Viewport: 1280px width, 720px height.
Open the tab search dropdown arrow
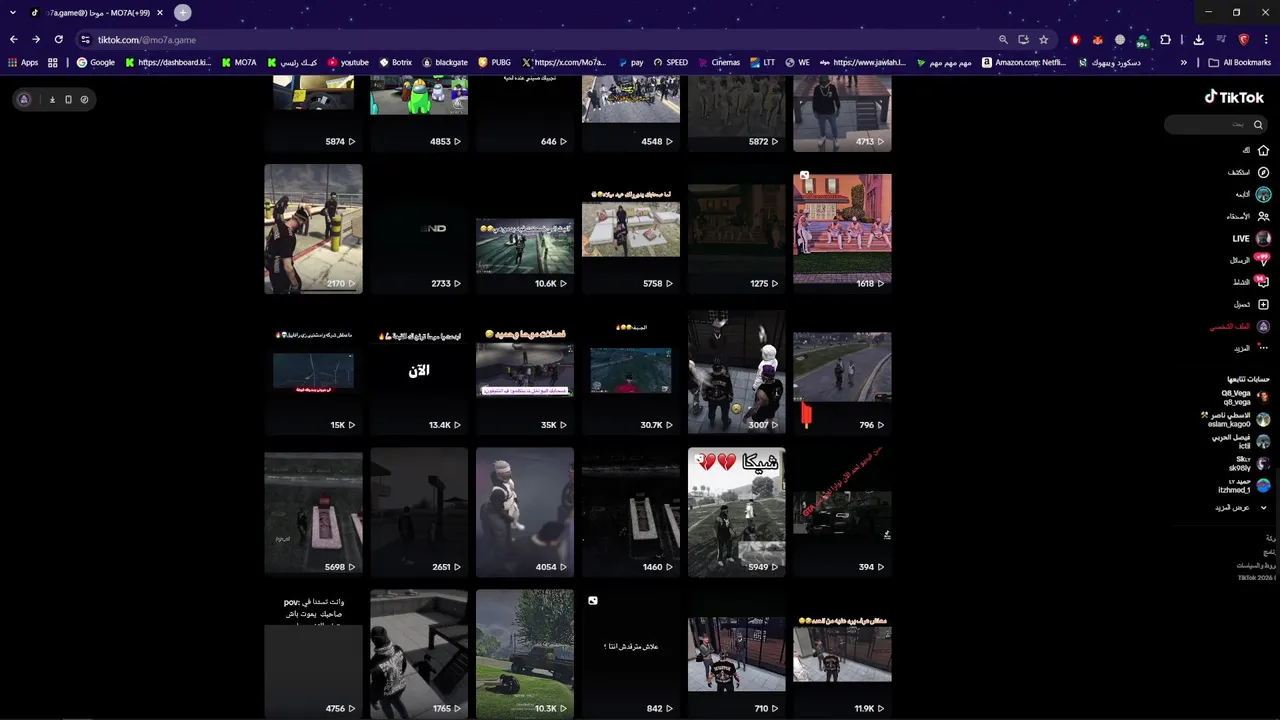tap(13, 13)
